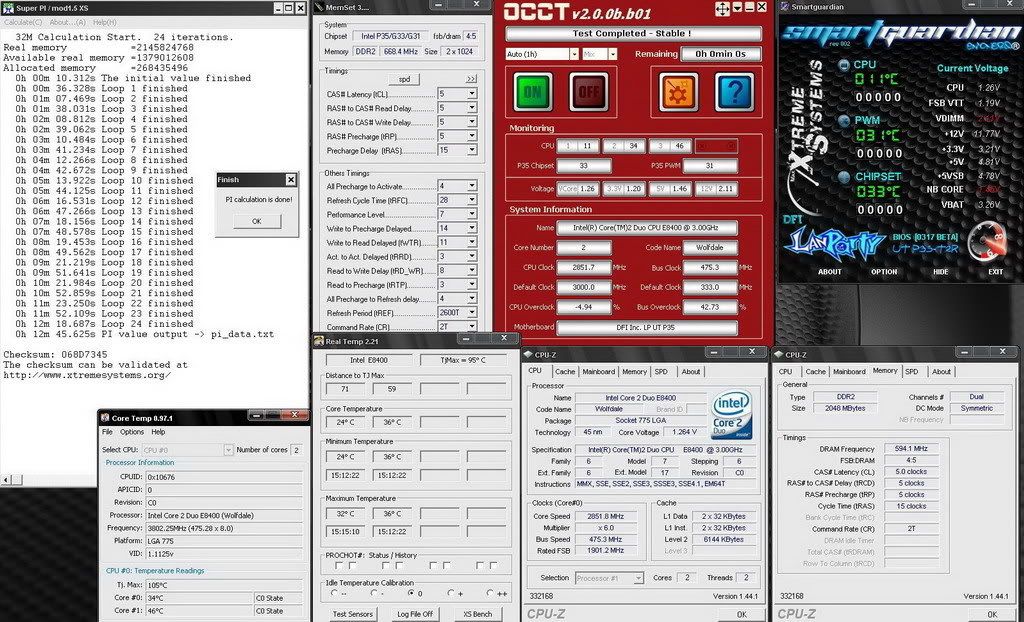This screenshot has width=1024, height=622.
Task: Click the CPU-Z title icon in CPU tab window
Action: 530,354
